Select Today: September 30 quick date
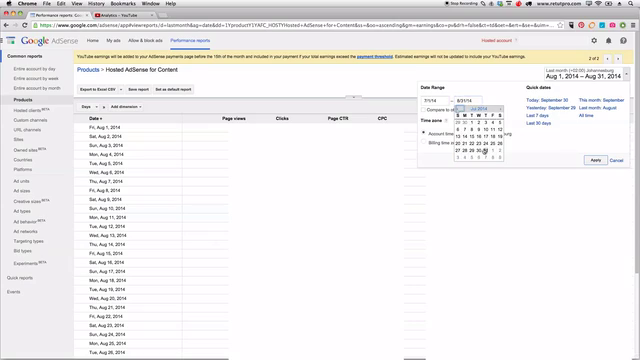The height and width of the screenshot is (360, 640). click(x=547, y=100)
